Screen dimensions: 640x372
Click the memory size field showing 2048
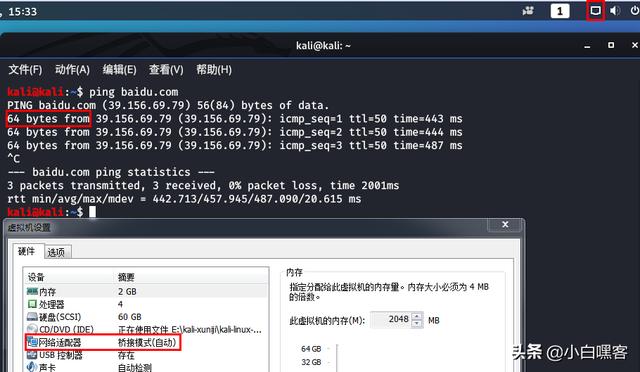click(391, 319)
